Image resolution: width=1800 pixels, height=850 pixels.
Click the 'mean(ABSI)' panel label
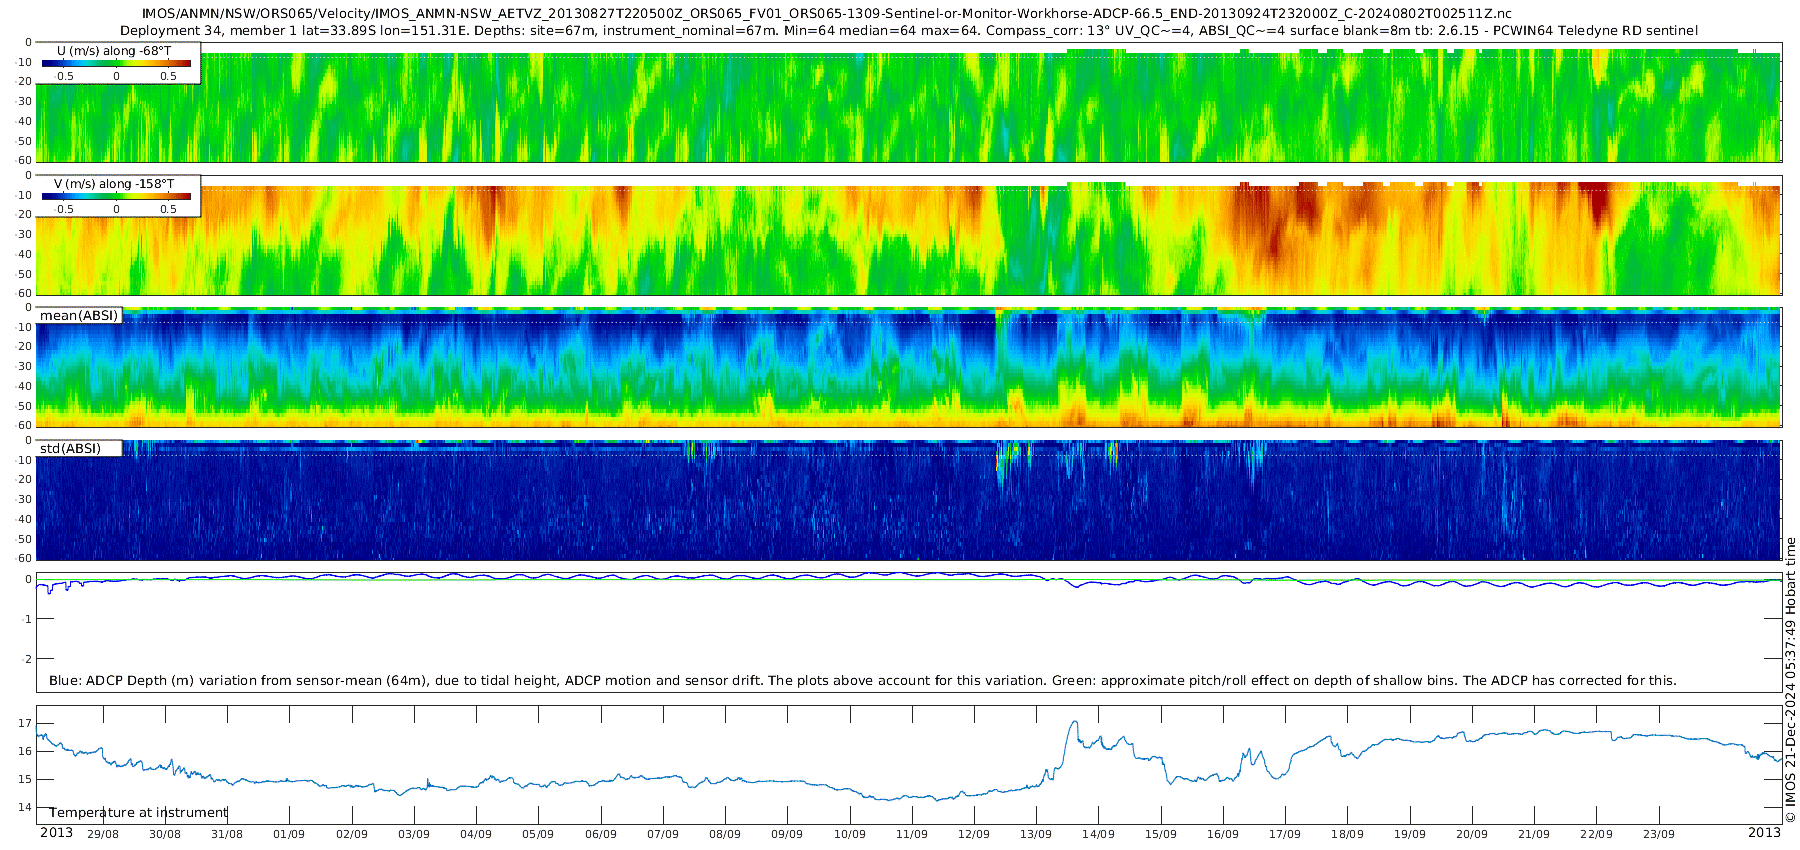click(79, 316)
